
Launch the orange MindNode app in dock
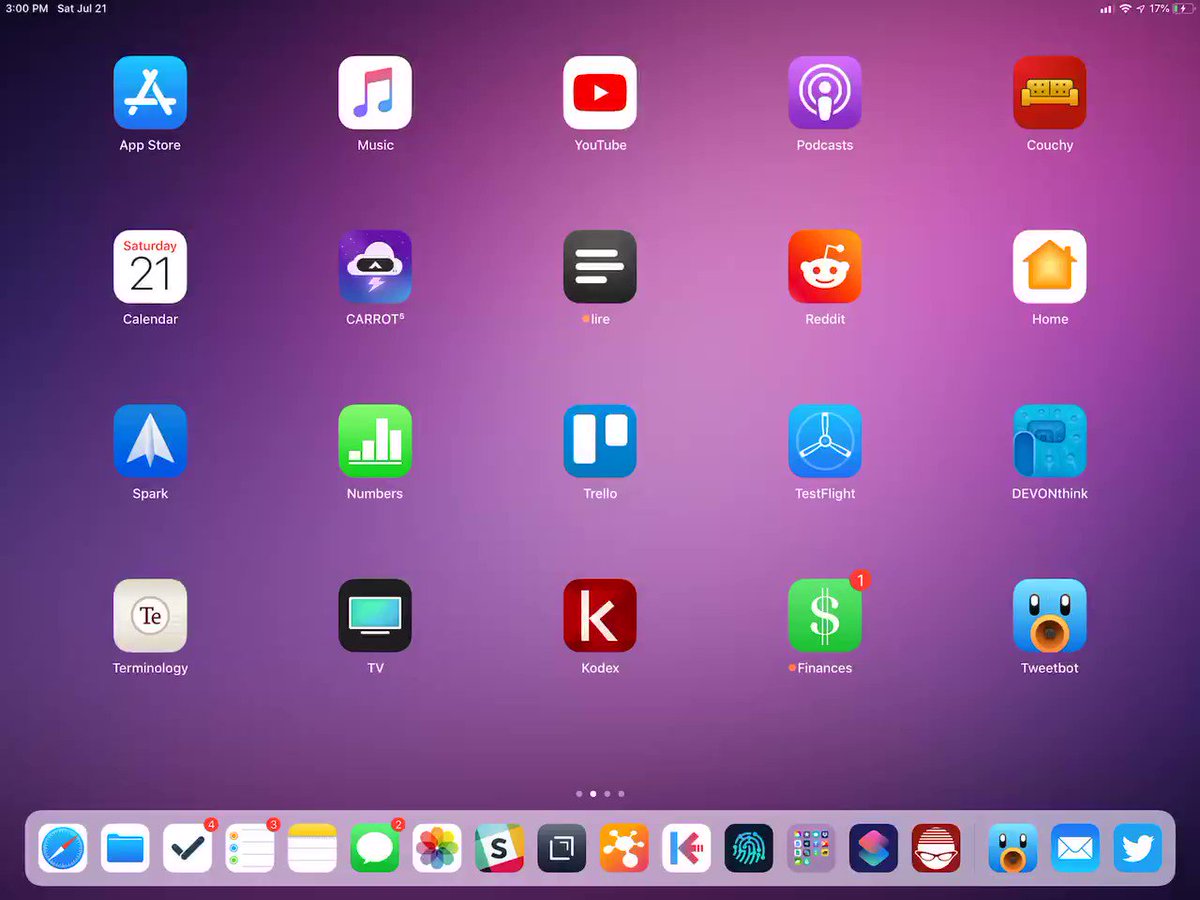(624, 848)
